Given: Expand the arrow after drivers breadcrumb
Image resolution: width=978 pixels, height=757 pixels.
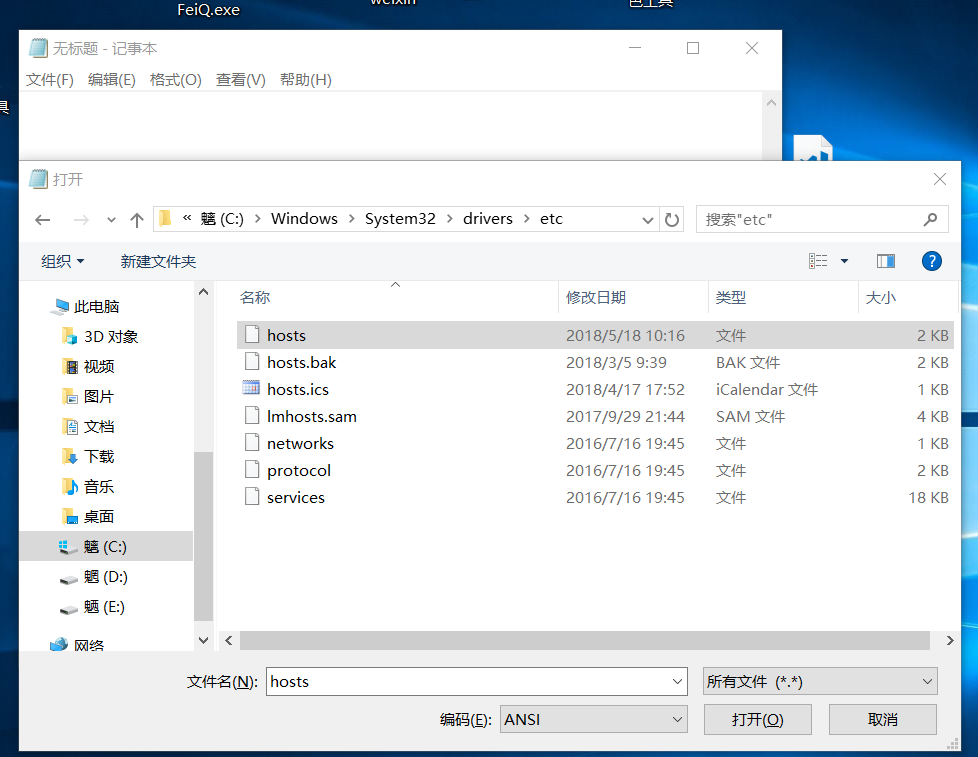Looking at the screenshot, I should coord(527,219).
